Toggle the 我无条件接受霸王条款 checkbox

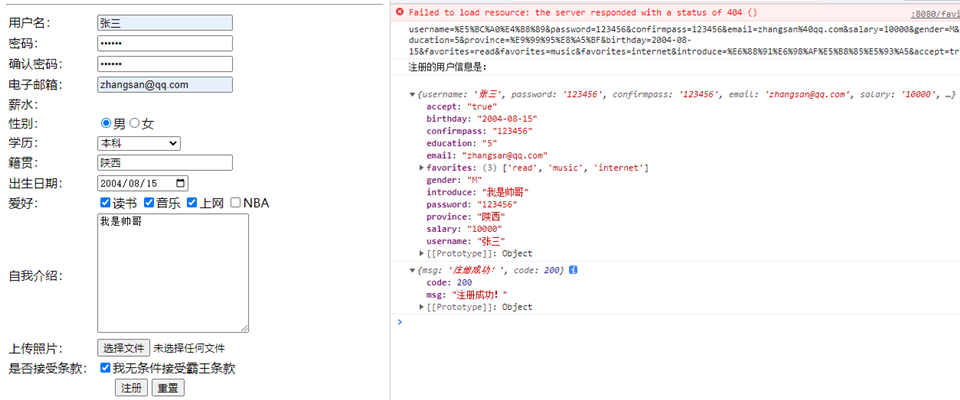(x=105, y=368)
